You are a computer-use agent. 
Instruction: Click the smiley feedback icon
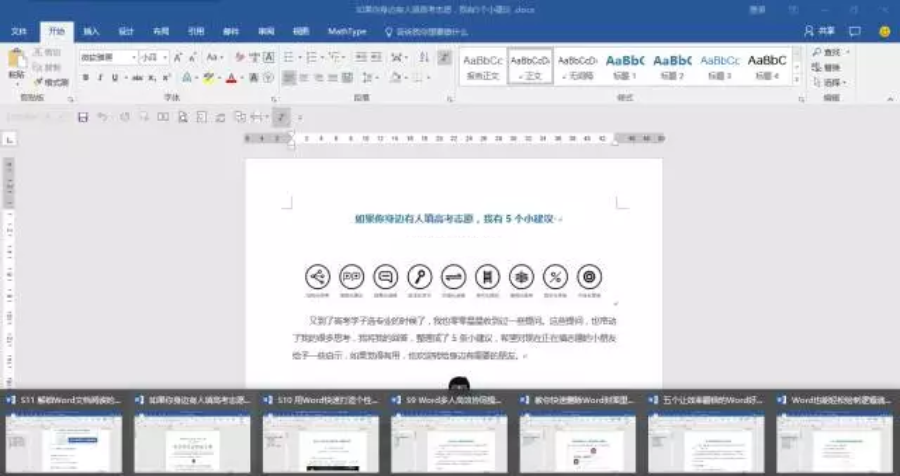[x=885, y=32]
